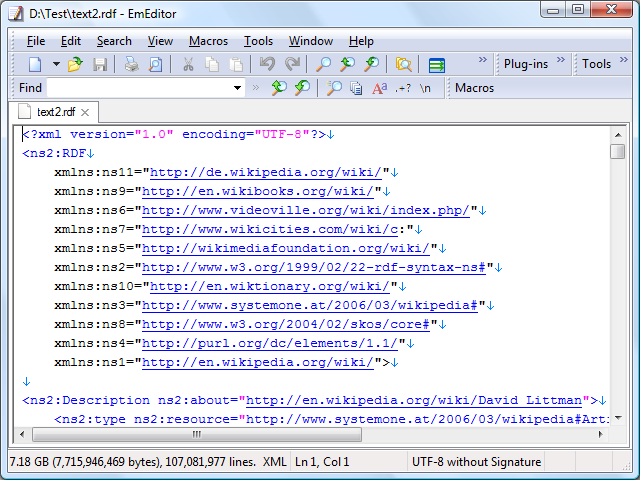Click the Paste clipboard icon
The image size is (640, 480).
pos(236,64)
